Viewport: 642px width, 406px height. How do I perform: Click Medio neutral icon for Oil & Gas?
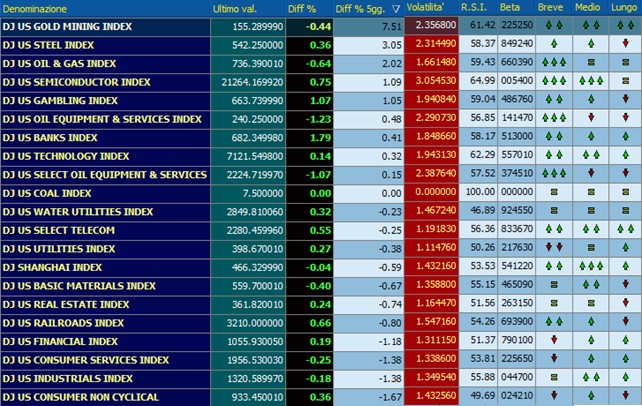[x=591, y=62]
